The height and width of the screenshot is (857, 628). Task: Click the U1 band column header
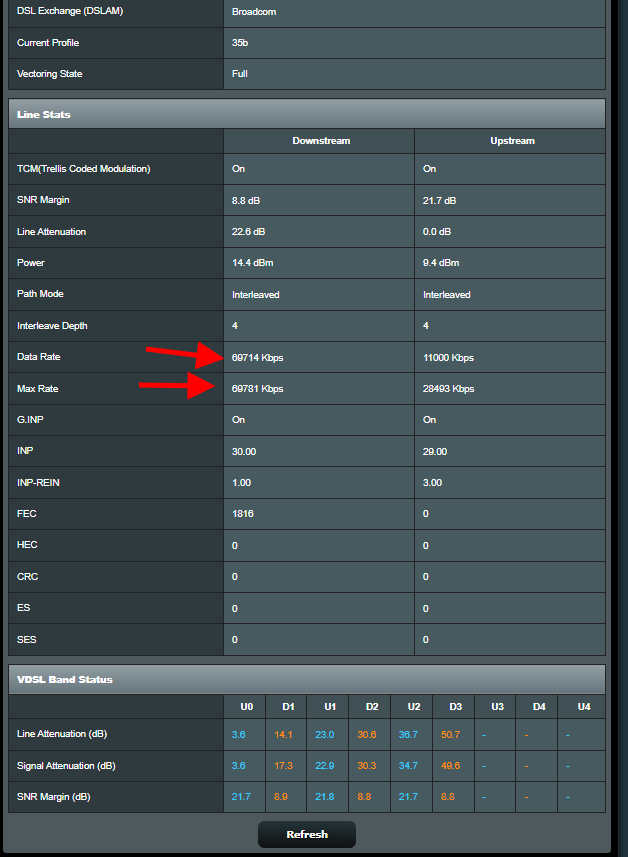[330, 707]
